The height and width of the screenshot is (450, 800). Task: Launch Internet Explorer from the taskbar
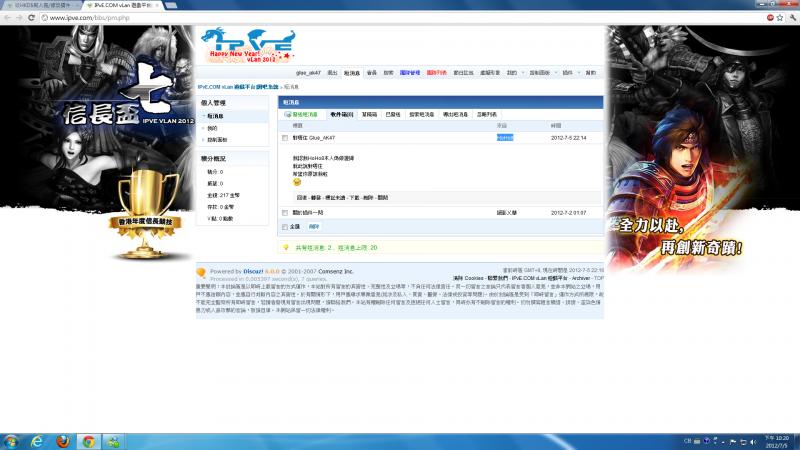pyautogui.click(x=37, y=441)
